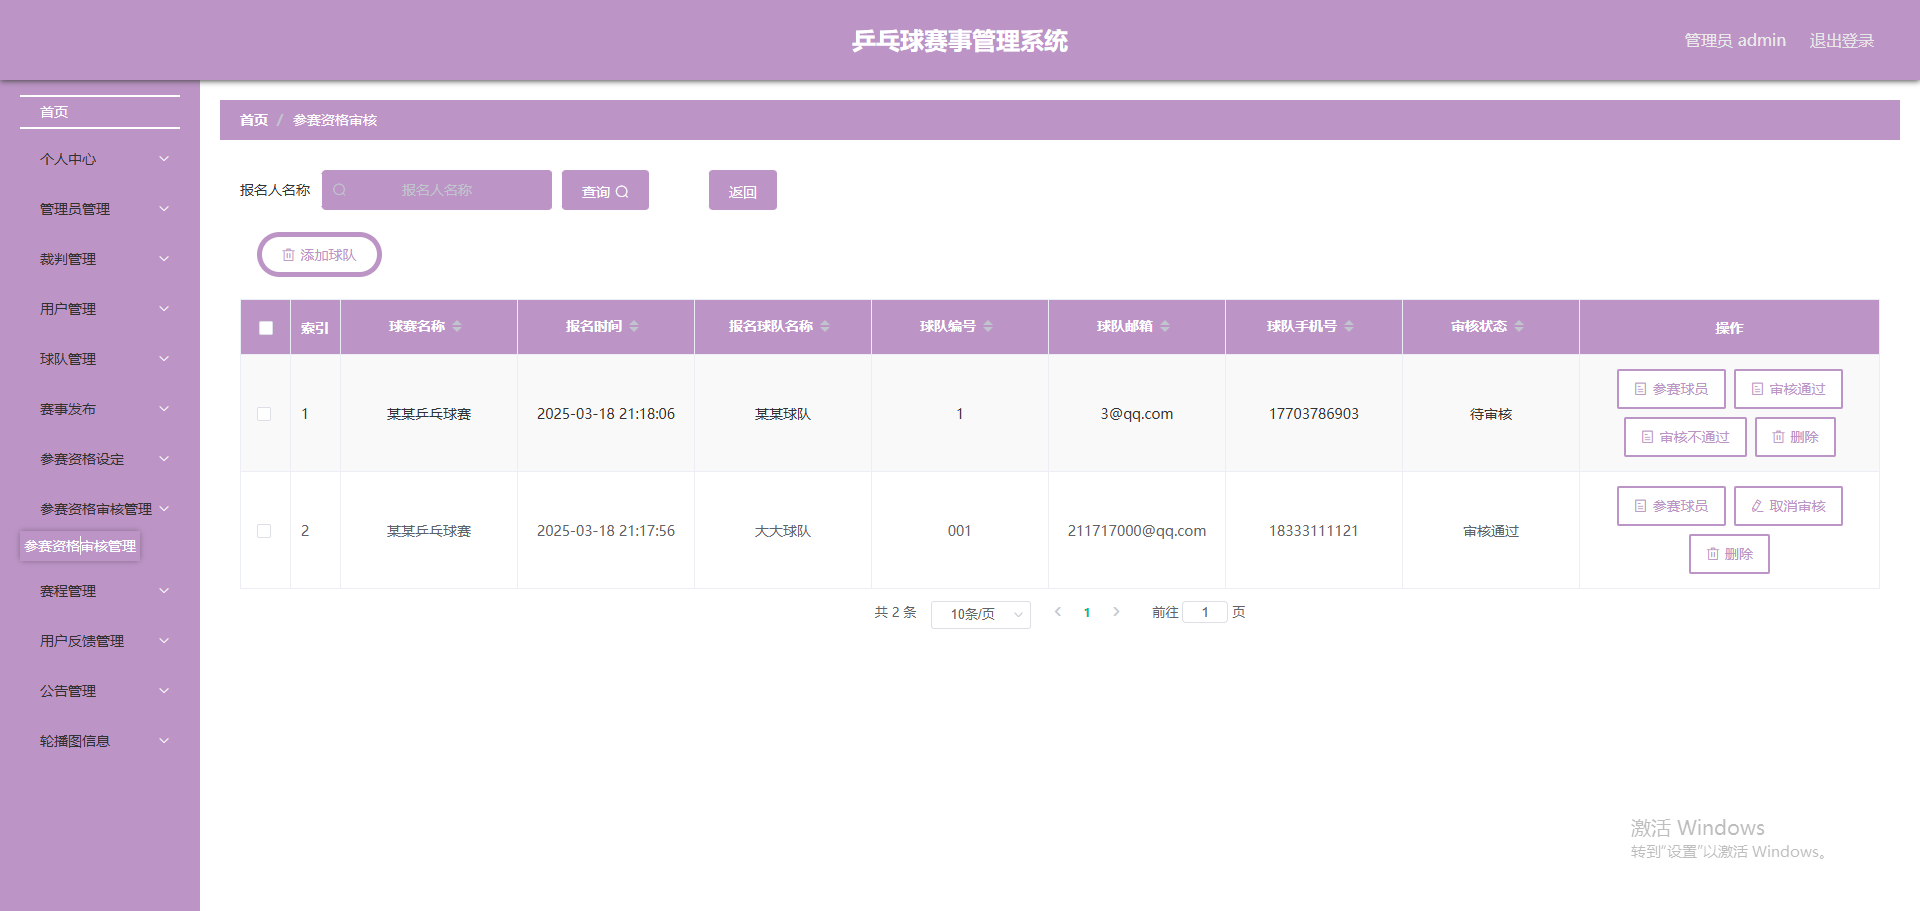Screen dimensions: 1920x911
Task: Click the 返回 button
Action: 743,190
